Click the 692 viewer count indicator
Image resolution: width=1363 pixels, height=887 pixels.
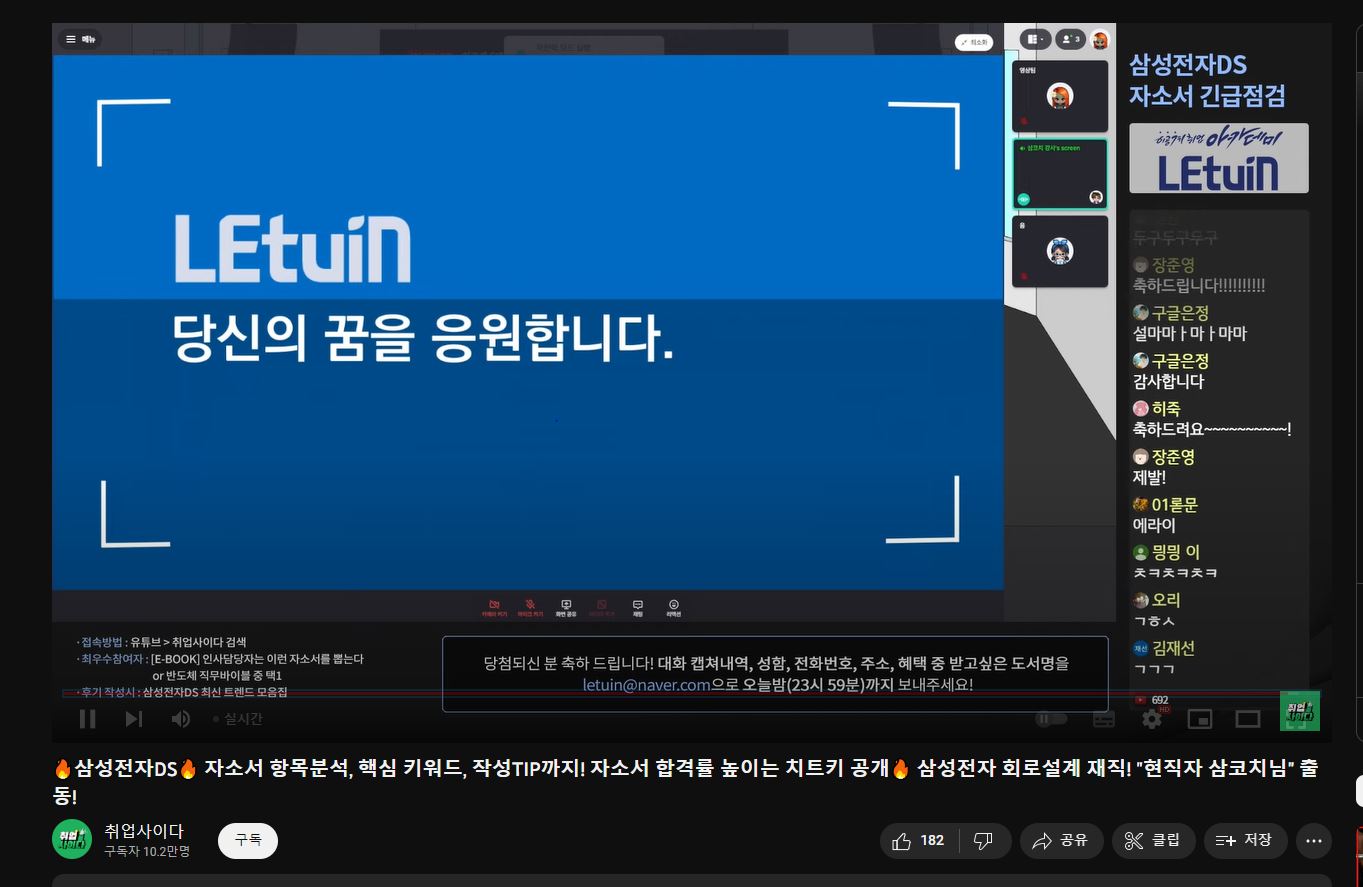(1151, 700)
